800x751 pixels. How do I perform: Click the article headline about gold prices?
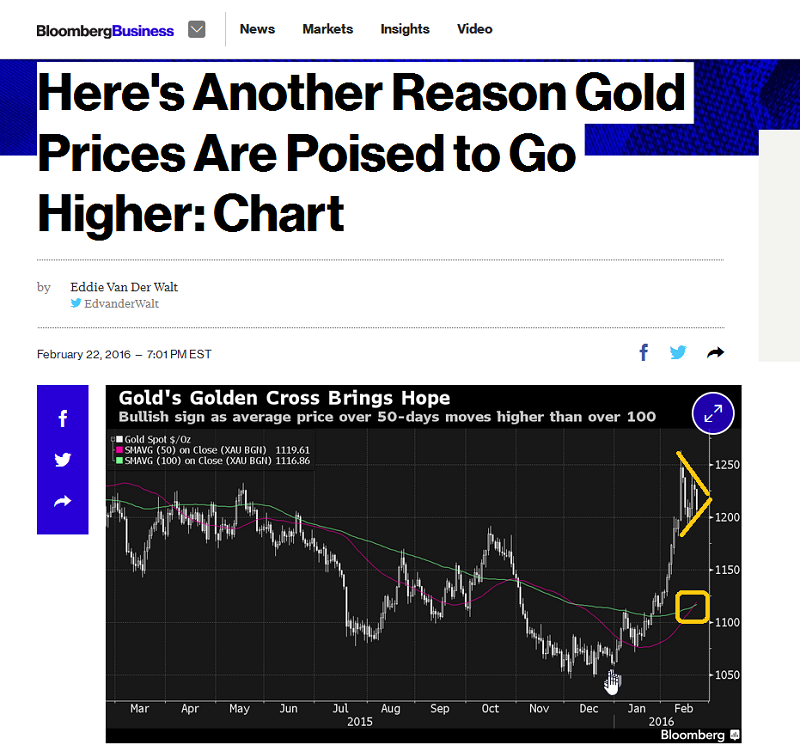pyautogui.click(x=362, y=152)
